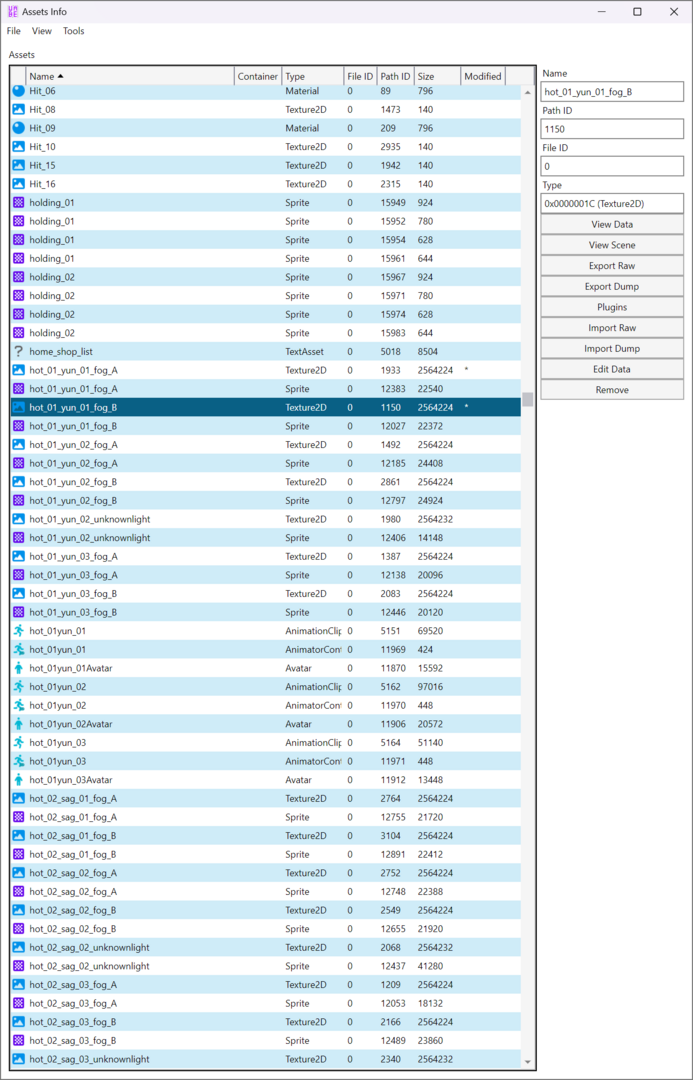Click the question mark icon of home_shop_list
Image resolution: width=693 pixels, height=1080 pixels.
coord(19,351)
